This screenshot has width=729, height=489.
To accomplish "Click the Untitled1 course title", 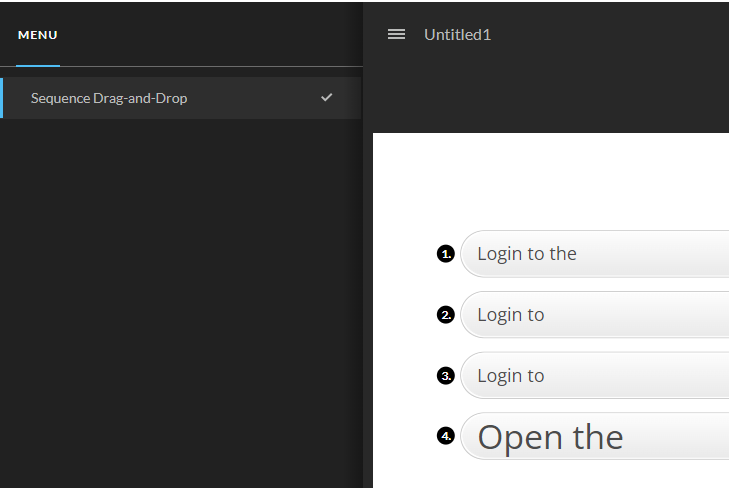I will click(457, 35).
